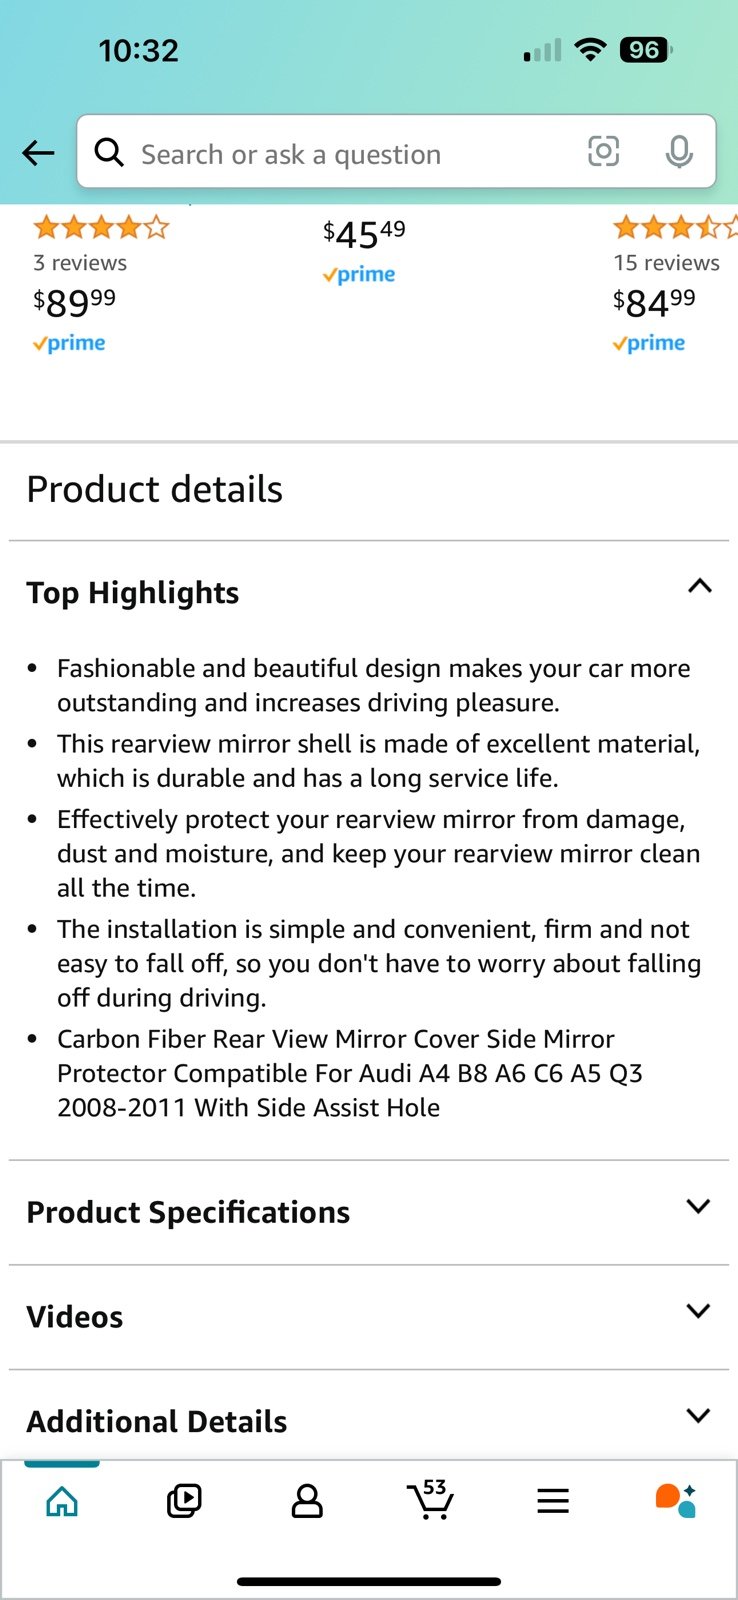Open shopping cart with 53 items
The width and height of the screenshot is (738, 1600).
coord(431,1499)
